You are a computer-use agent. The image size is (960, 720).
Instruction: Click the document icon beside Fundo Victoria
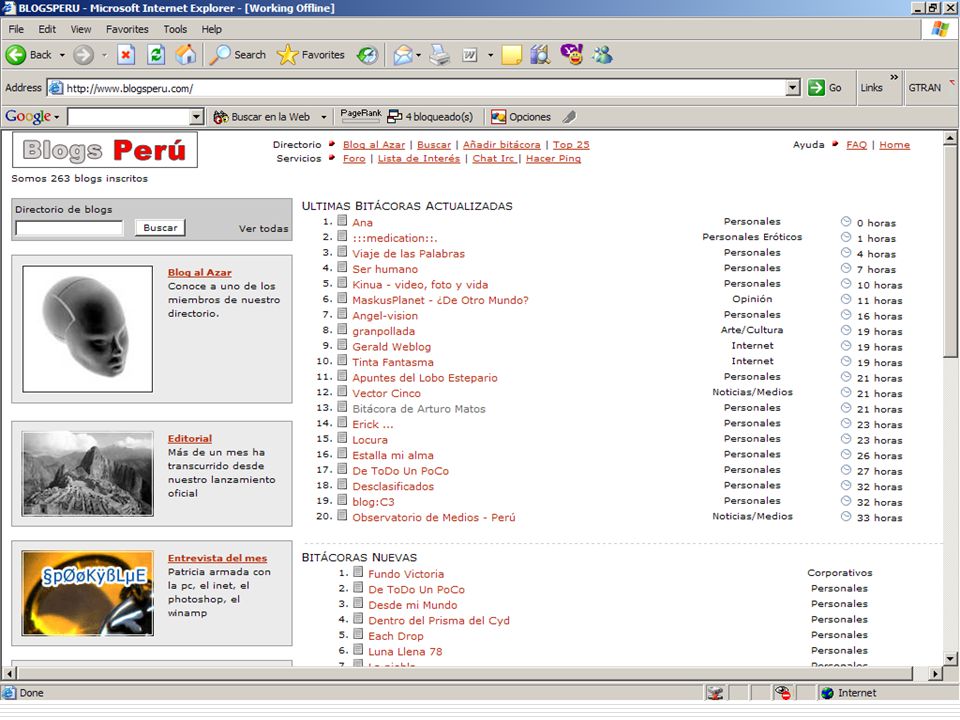click(x=358, y=572)
